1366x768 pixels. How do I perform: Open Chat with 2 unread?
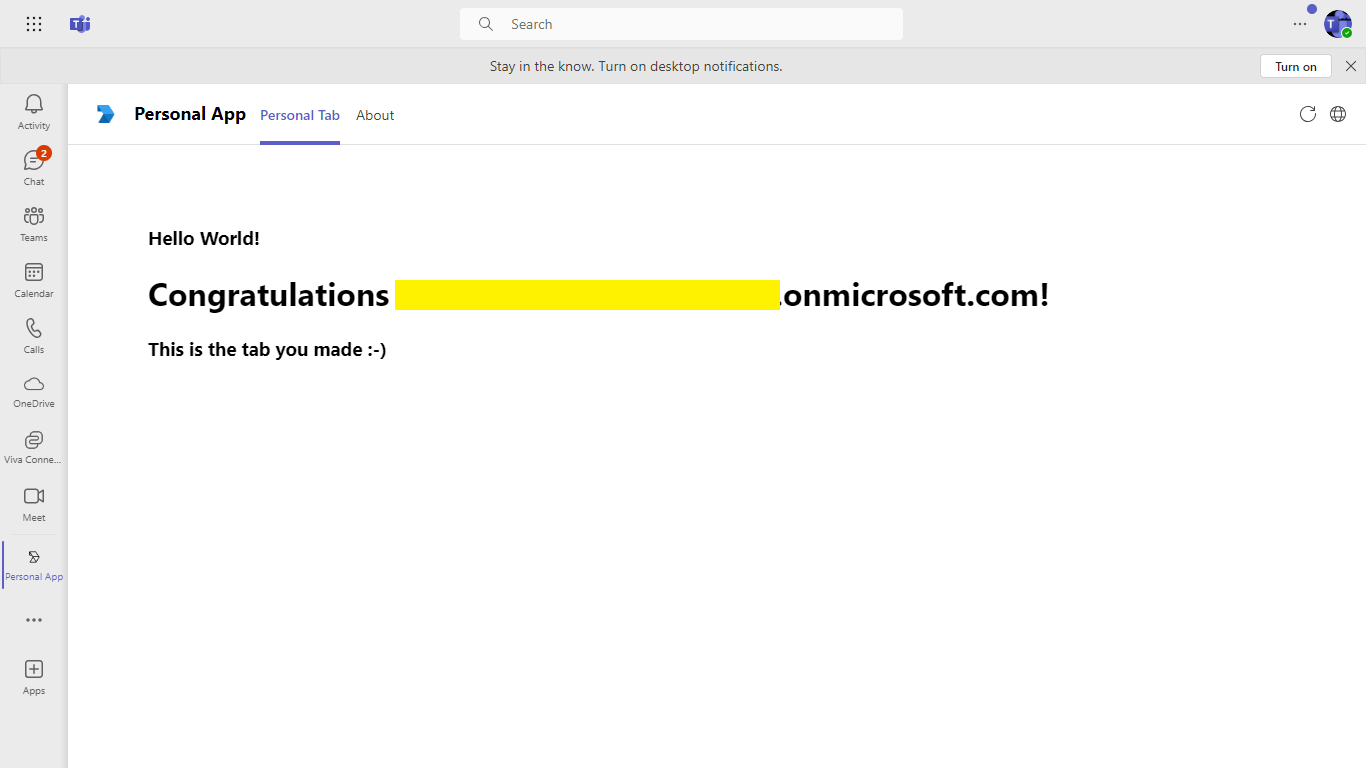point(34,168)
